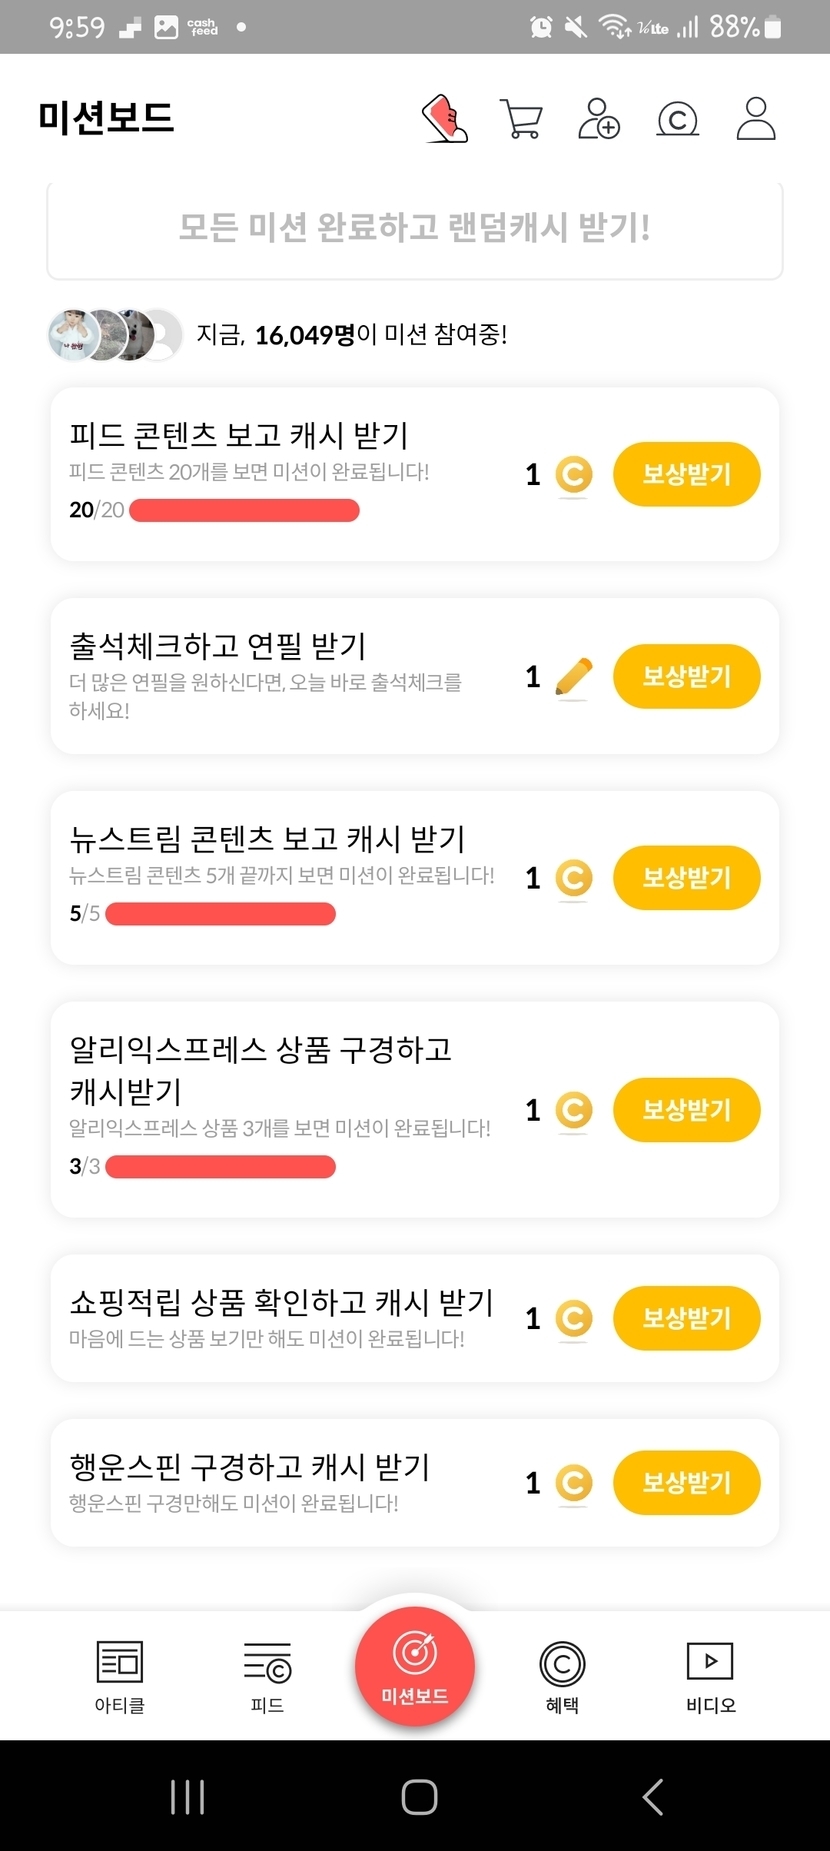
Task: Claim reward for 뉴스트림 콘텐츠 mission
Action: tap(686, 878)
